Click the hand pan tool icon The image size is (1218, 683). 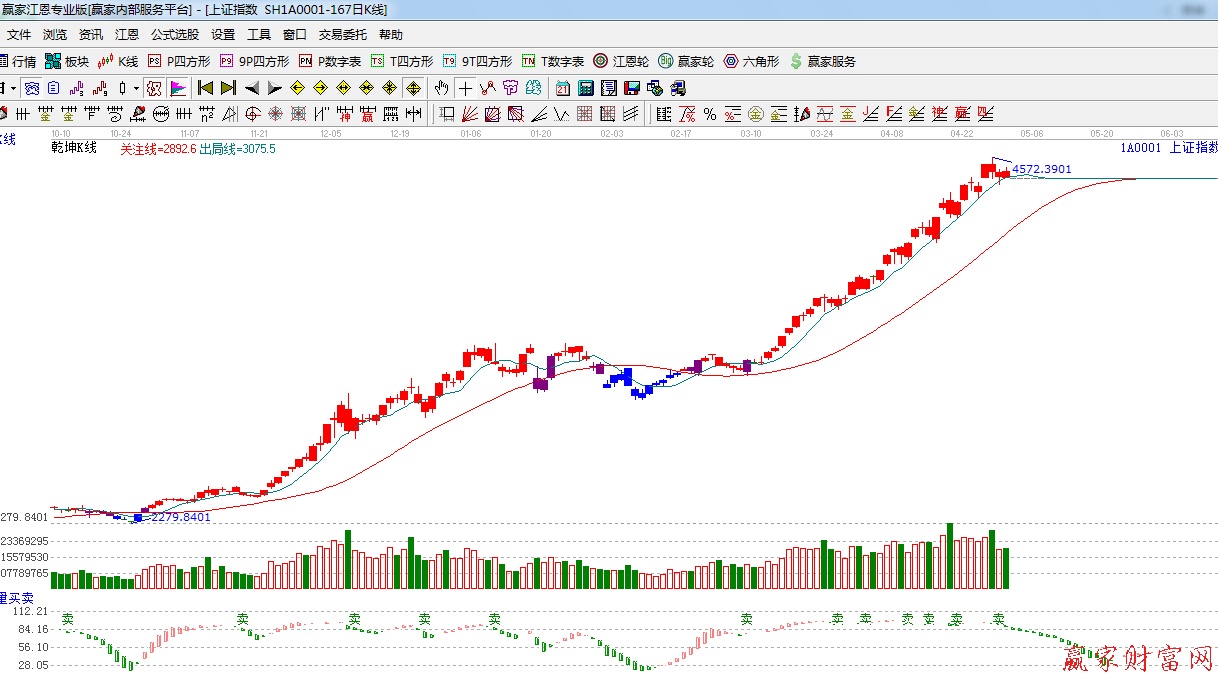[x=441, y=88]
